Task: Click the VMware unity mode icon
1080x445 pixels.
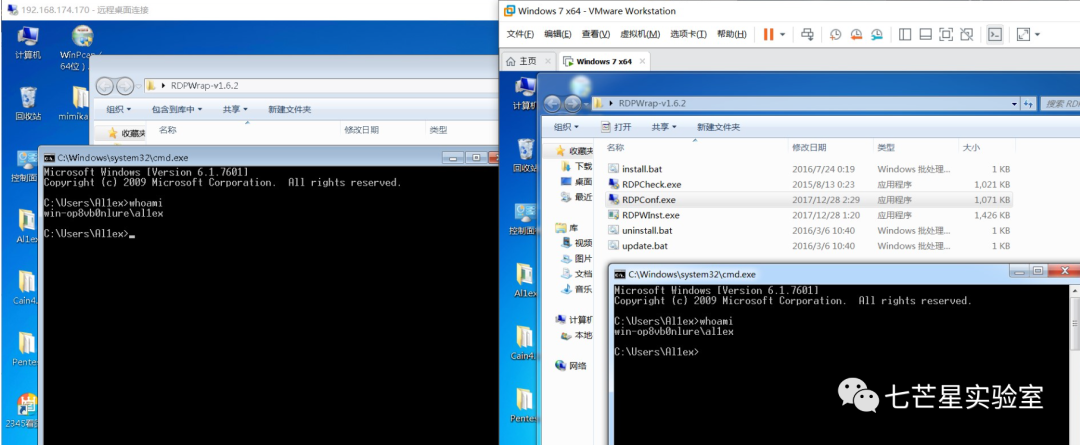Action: (966, 34)
